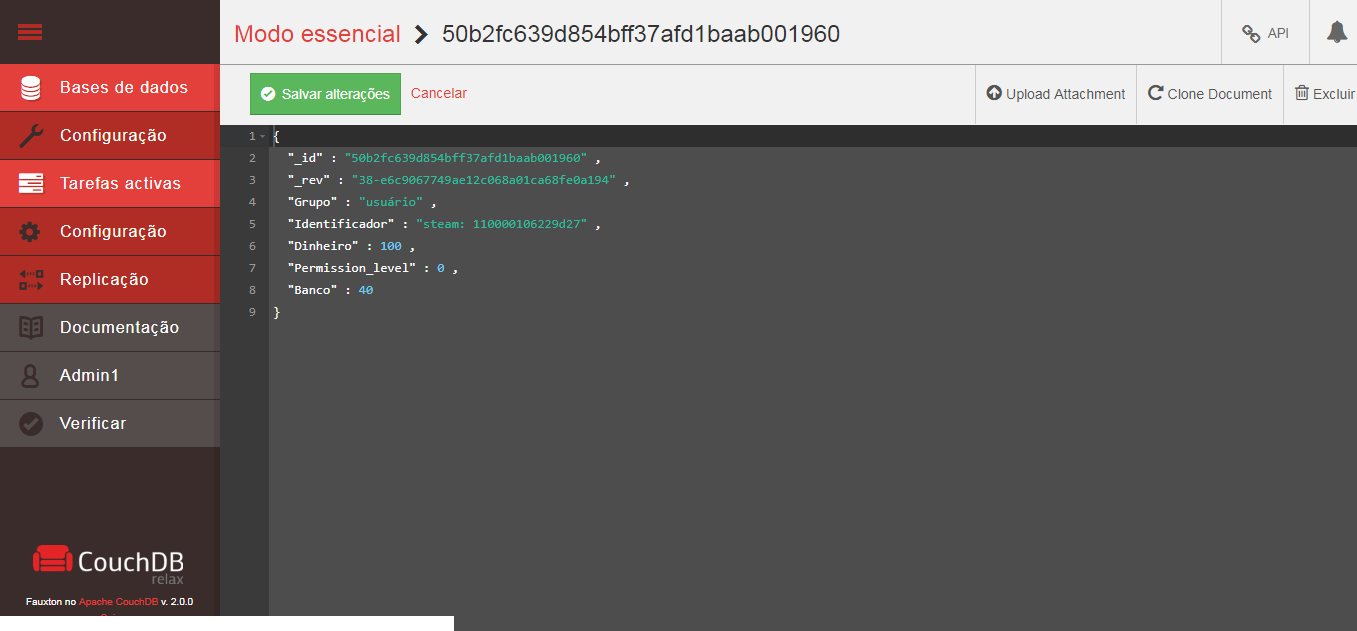This screenshot has width=1357, height=631.
Task: Click the Dinheiro value 100
Action: click(x=390, y=246)
